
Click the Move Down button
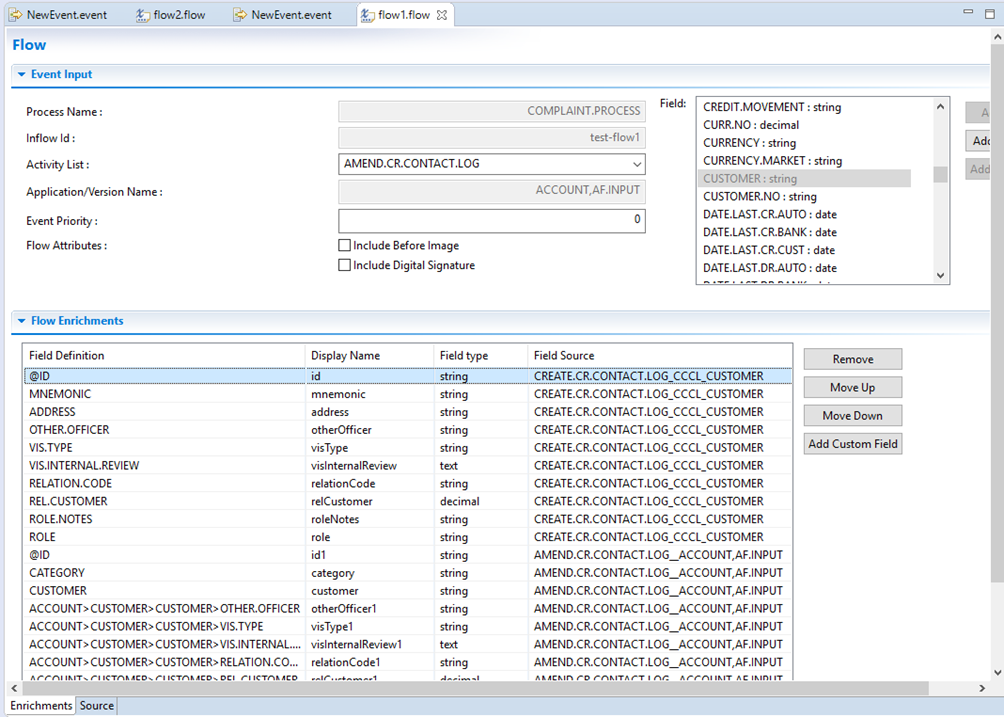(852, 416)
